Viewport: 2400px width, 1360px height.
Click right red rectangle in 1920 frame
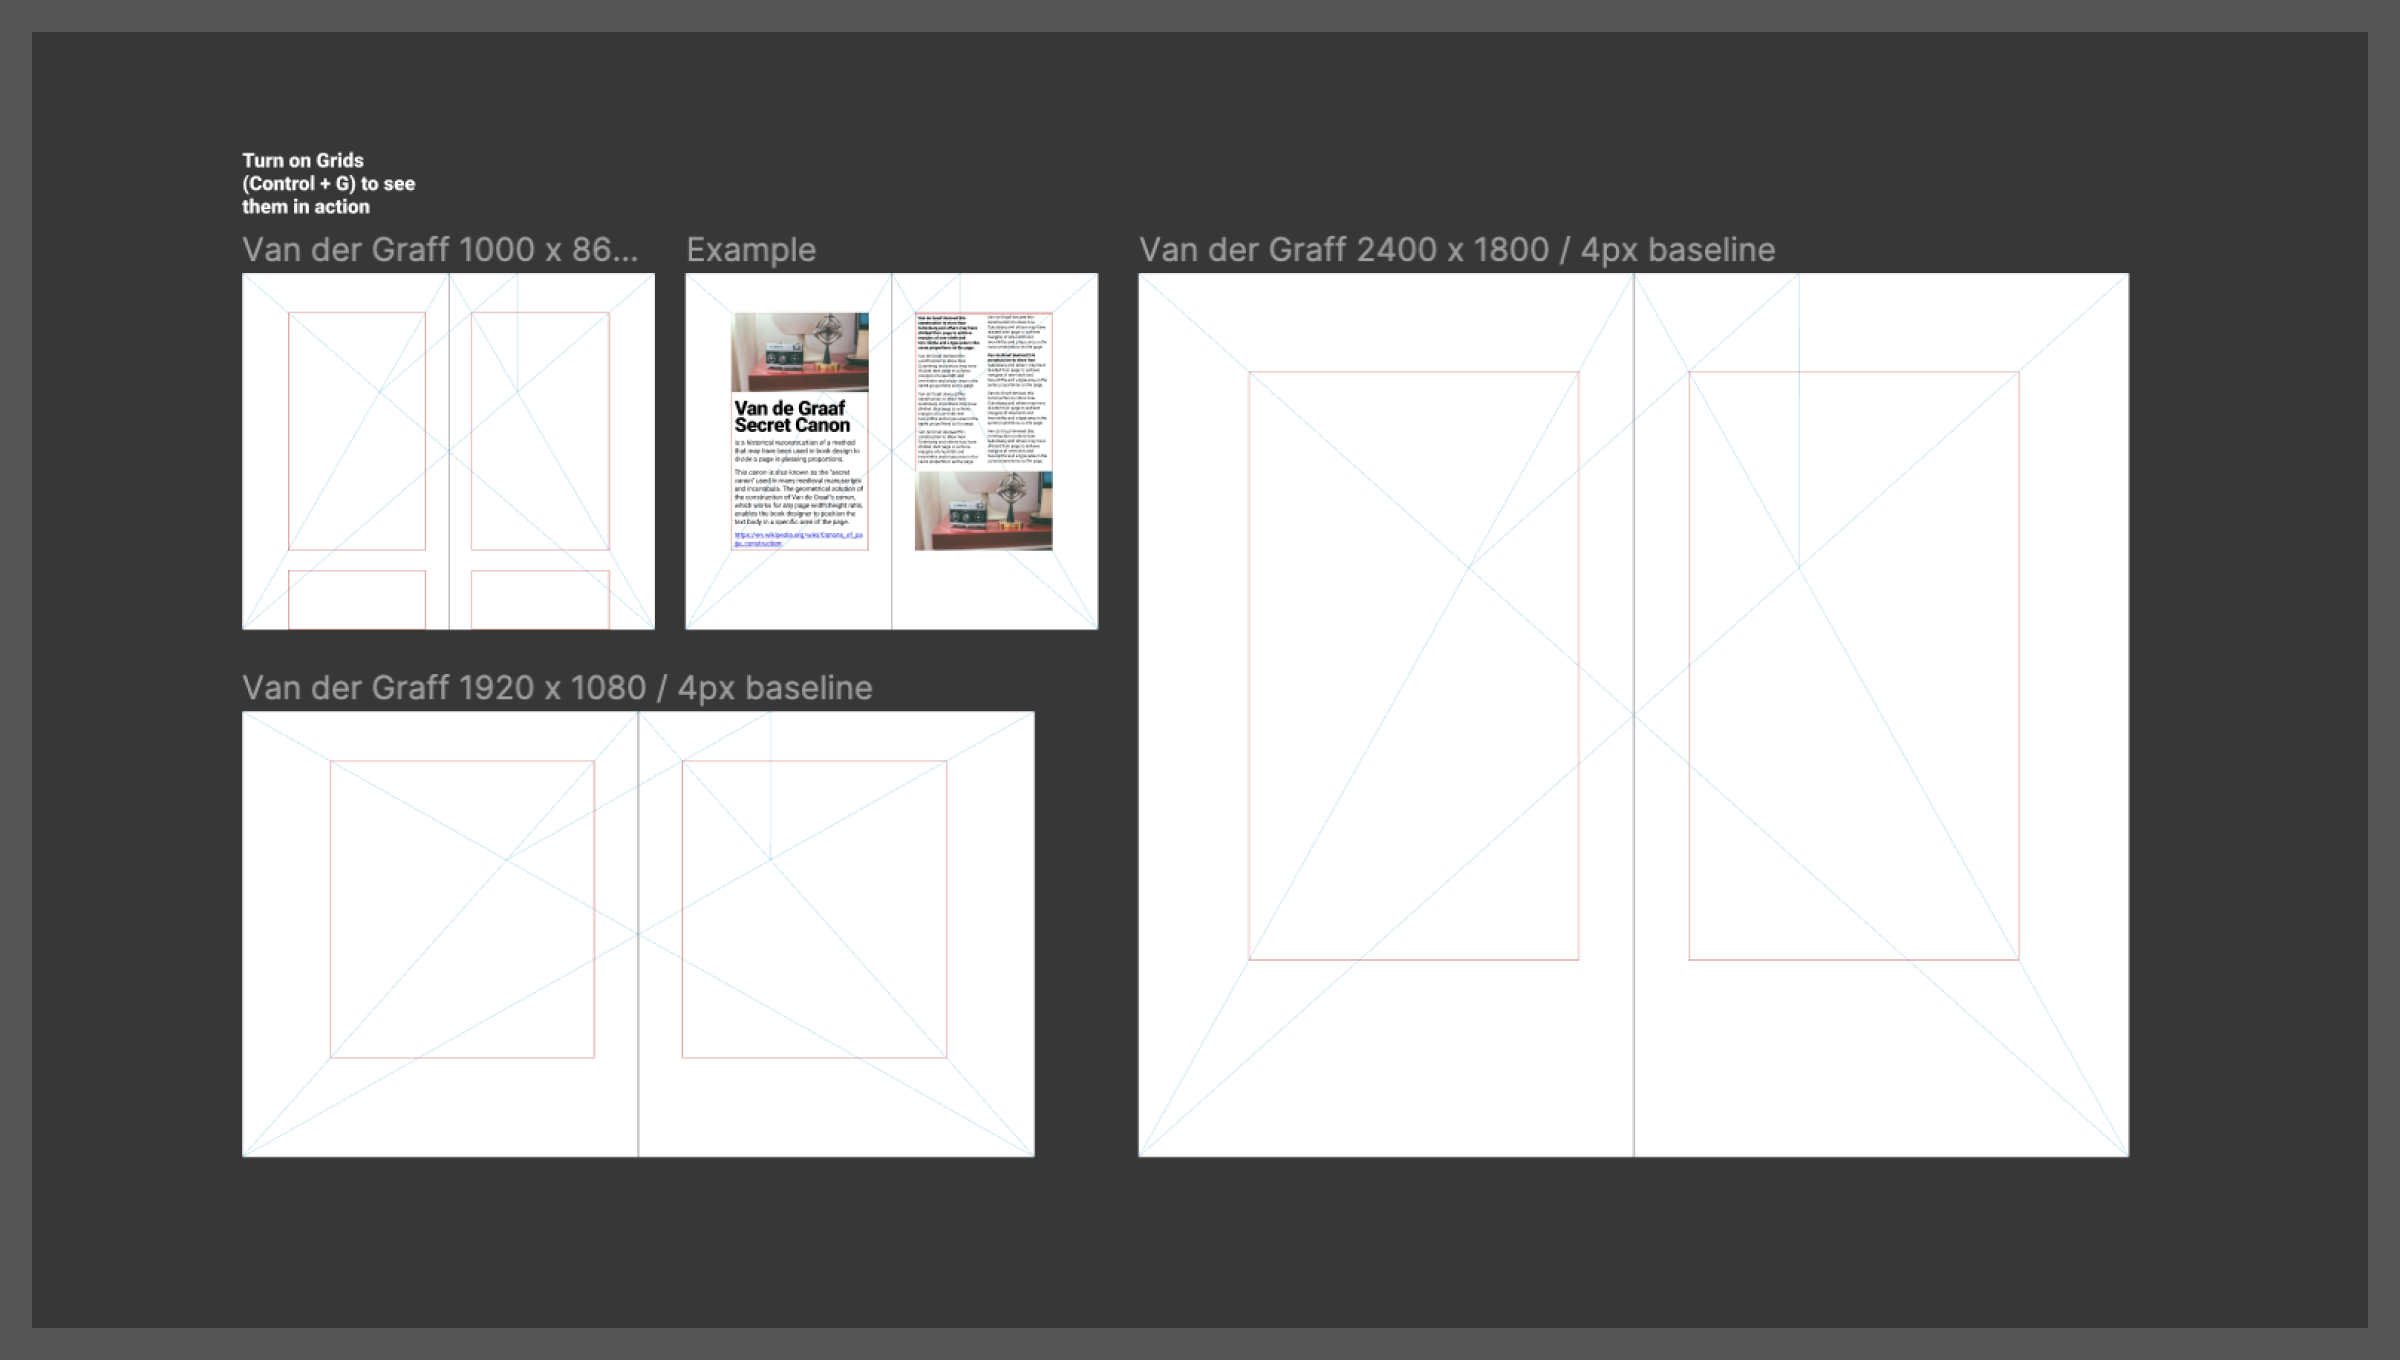813,908
